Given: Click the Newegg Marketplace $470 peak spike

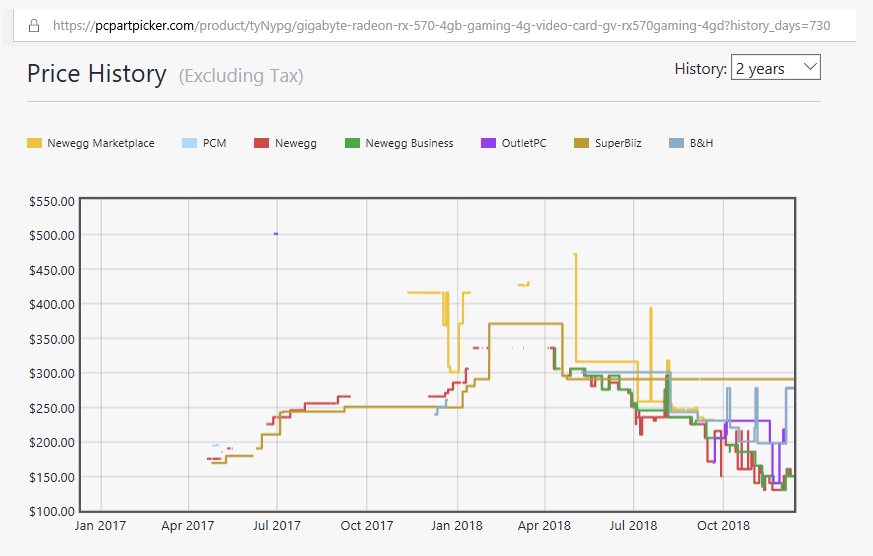Looking at the screenshot, I should click(575, 255).
